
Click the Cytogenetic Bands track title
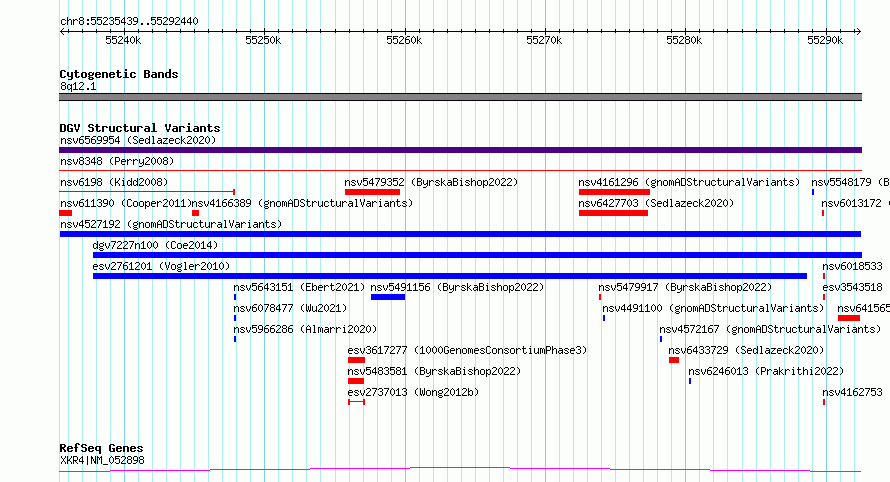(x=119, y=74)
